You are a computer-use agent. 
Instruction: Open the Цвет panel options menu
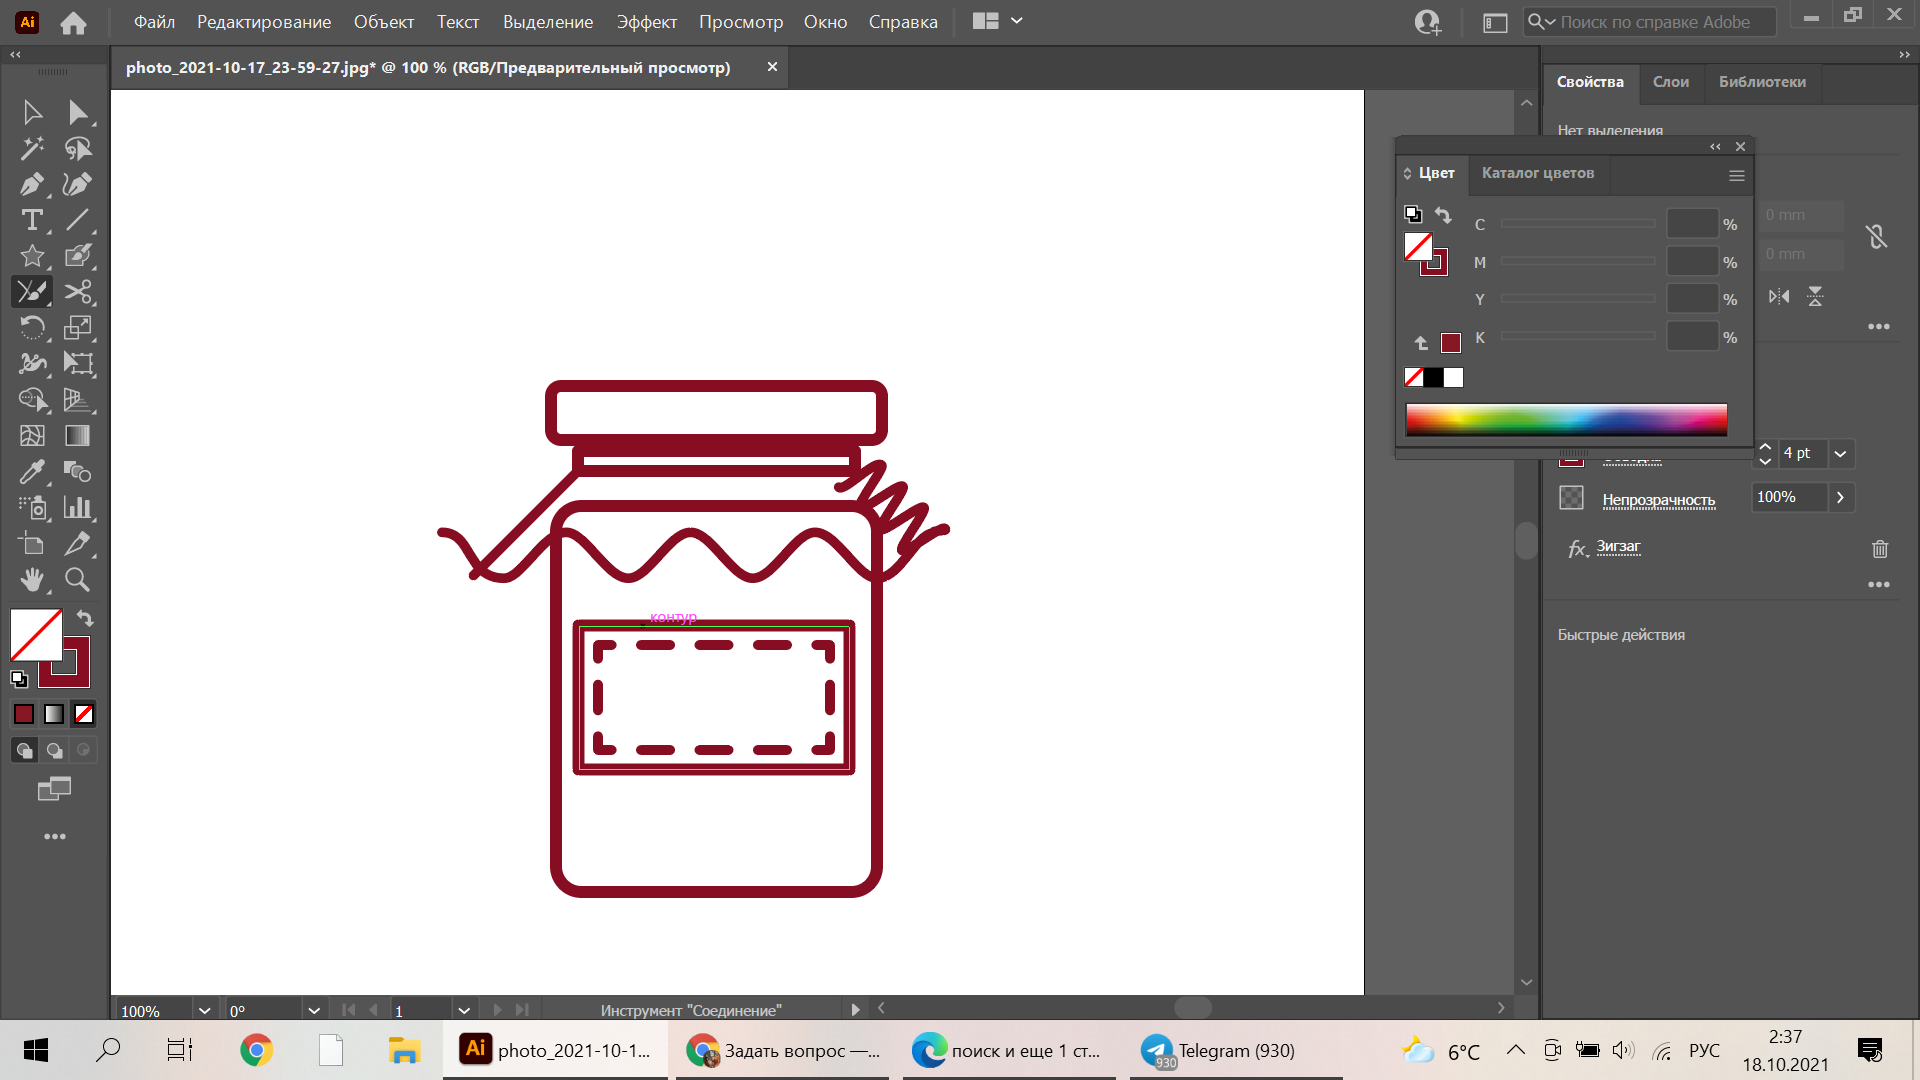tap(1737, 175)
